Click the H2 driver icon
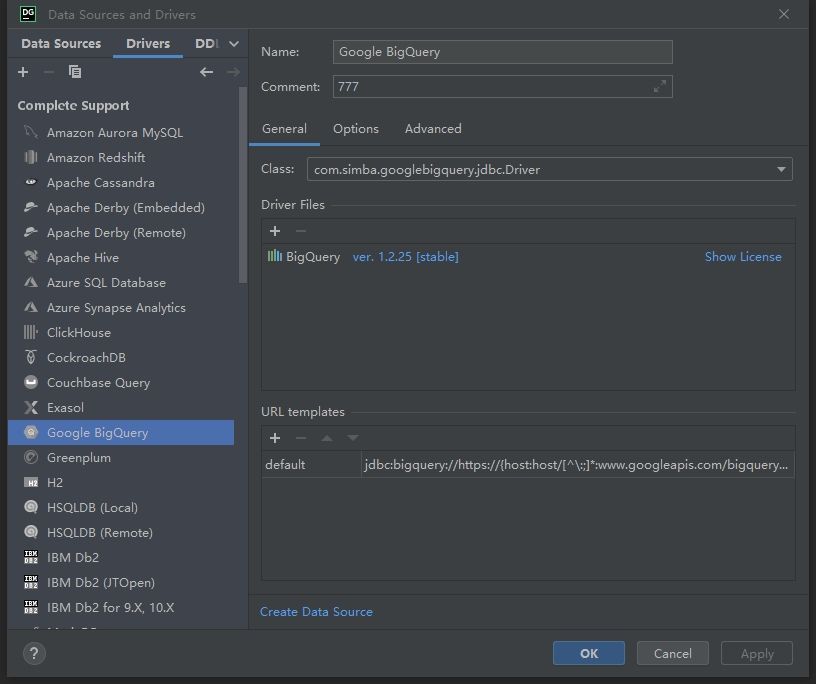 click(x=31, y=483)
